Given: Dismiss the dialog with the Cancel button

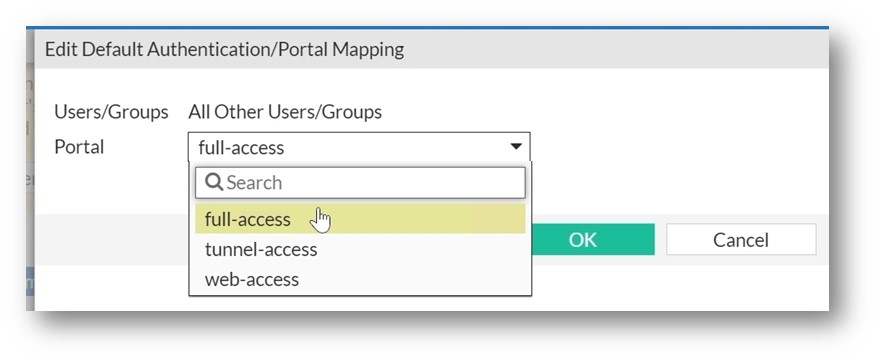Looking at the screenshot, I should (x=741, y=240).
